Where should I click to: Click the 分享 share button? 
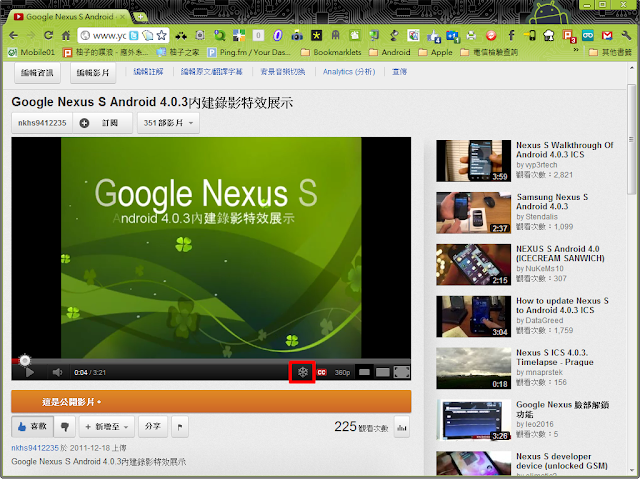pos(153,427)
